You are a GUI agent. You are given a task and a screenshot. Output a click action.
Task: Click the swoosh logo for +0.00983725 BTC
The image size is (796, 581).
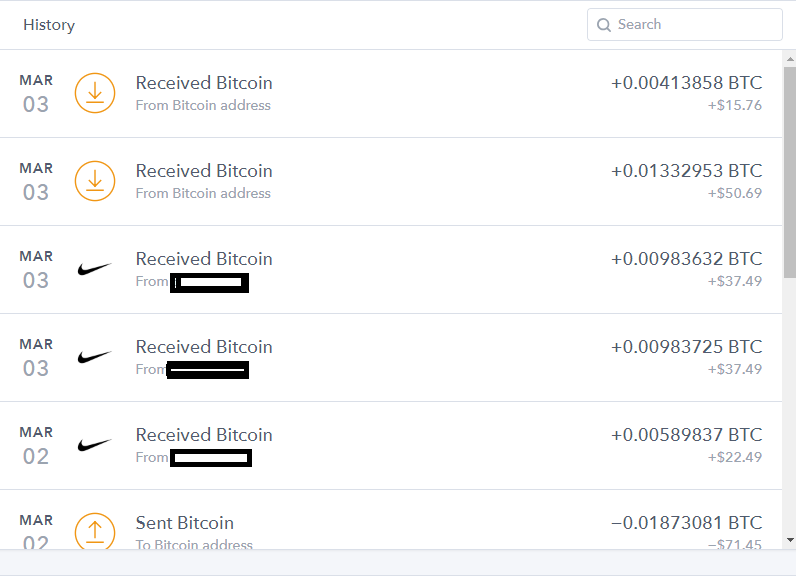[x=94, y=357]
